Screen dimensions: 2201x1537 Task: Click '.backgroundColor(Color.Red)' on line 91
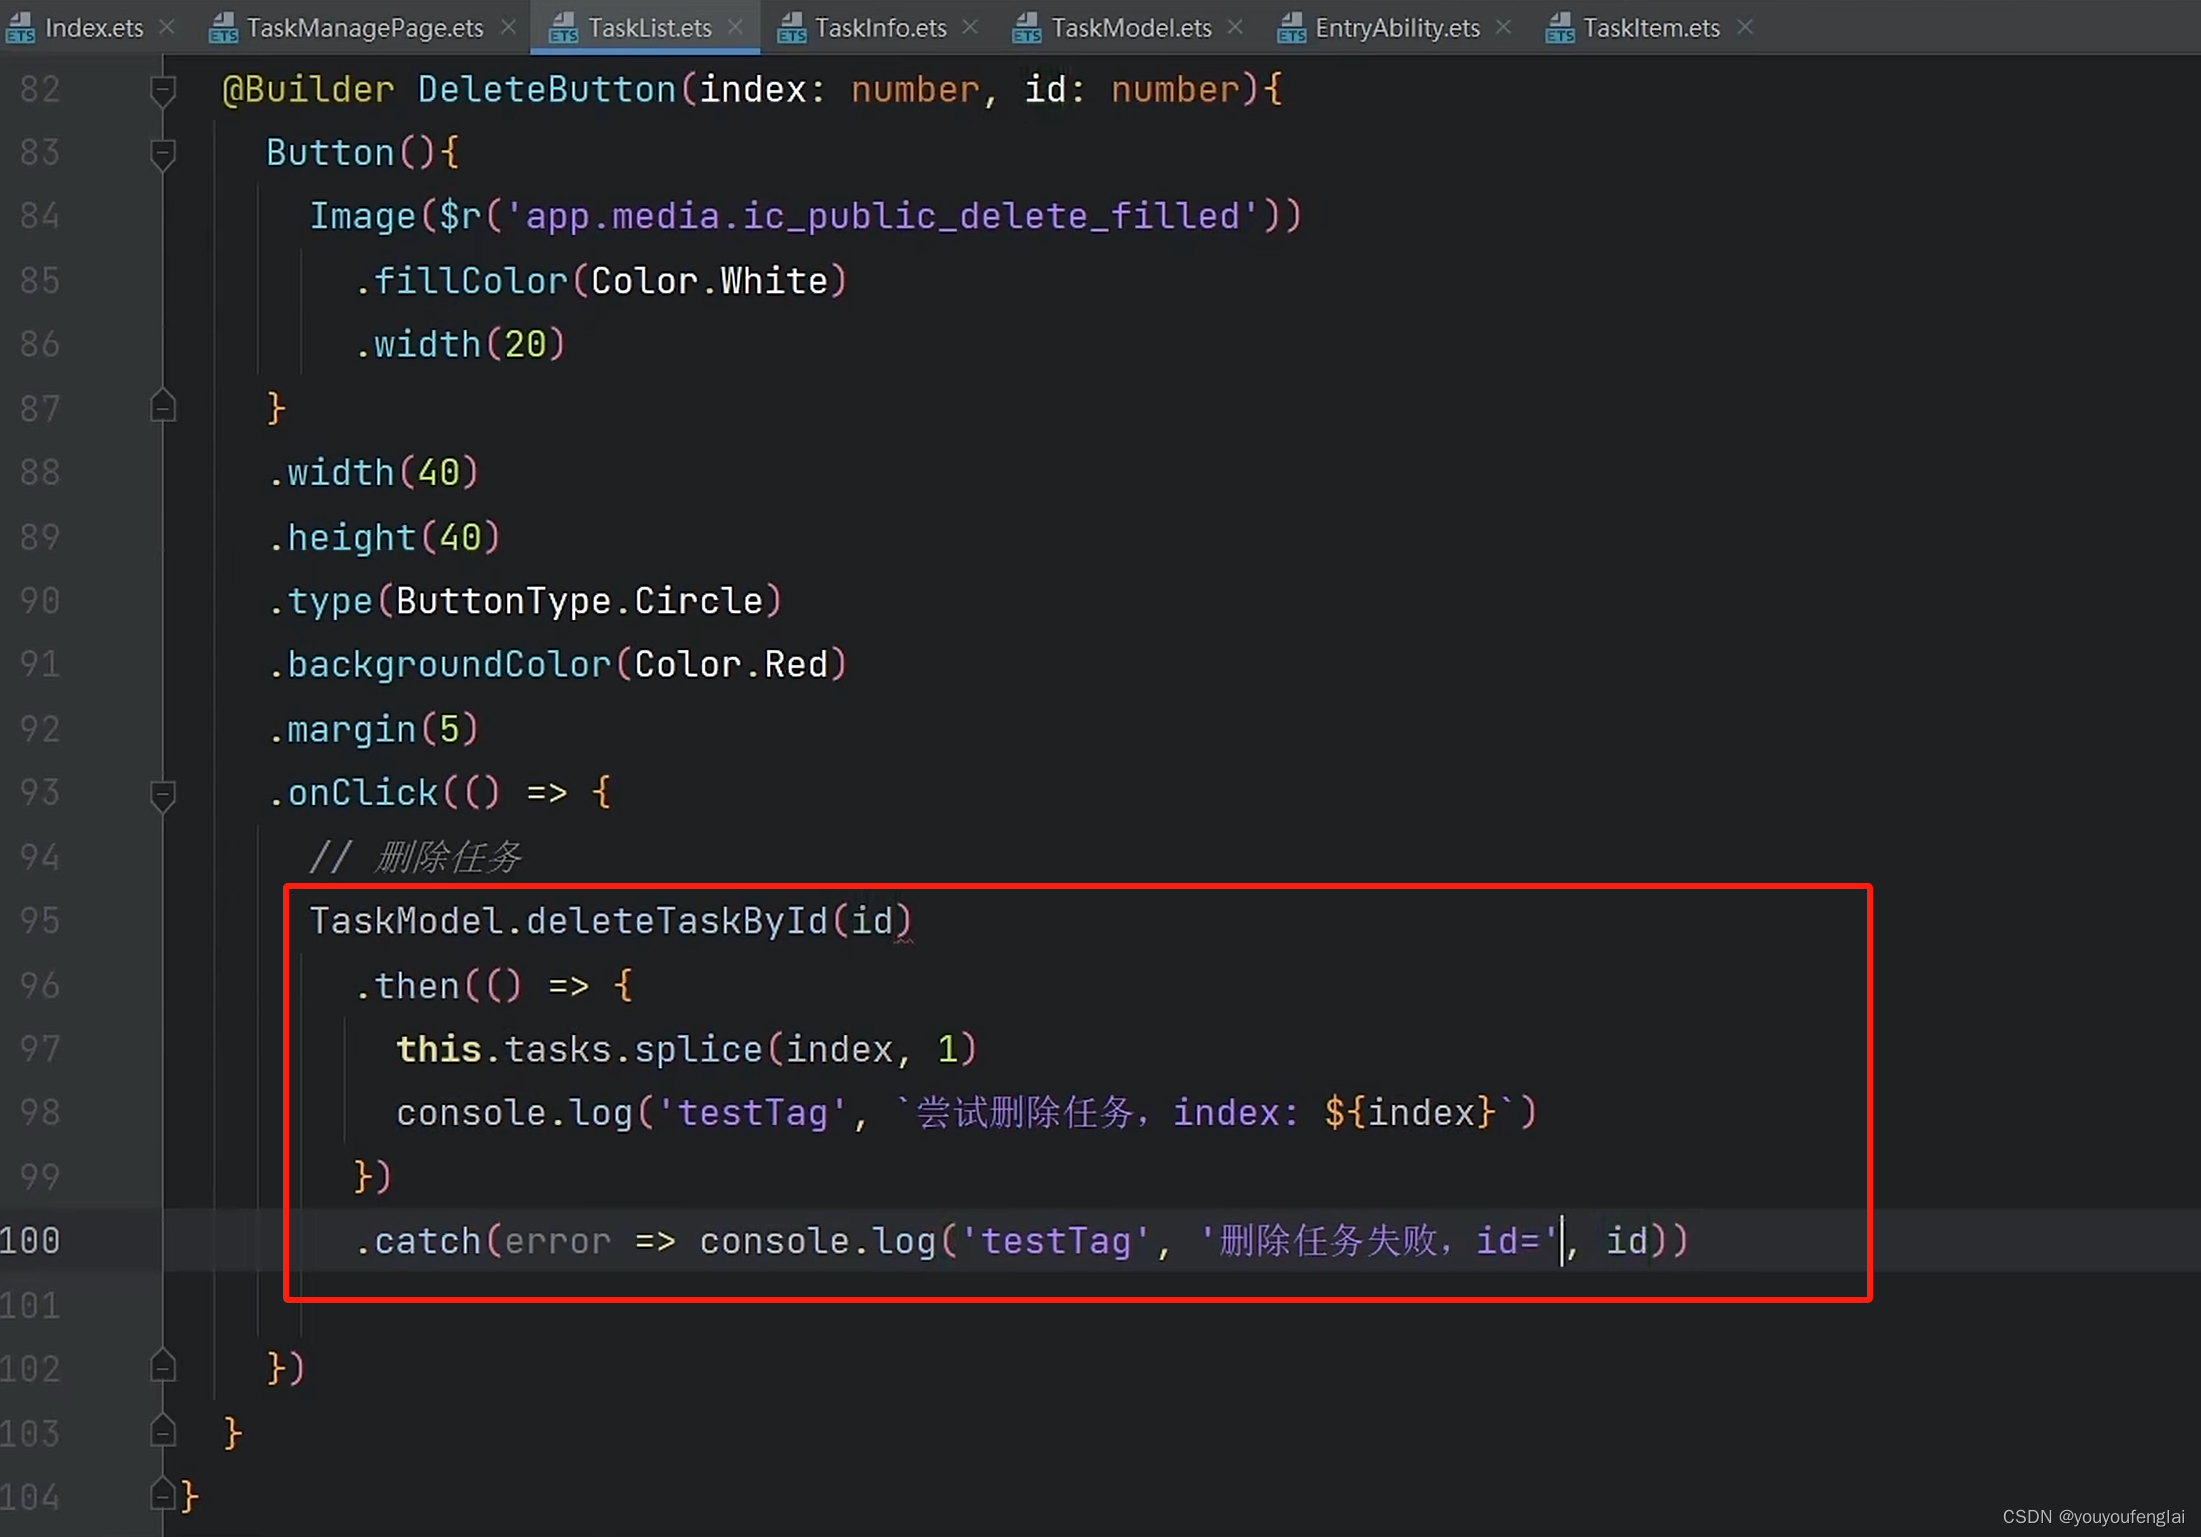[557, 665]
